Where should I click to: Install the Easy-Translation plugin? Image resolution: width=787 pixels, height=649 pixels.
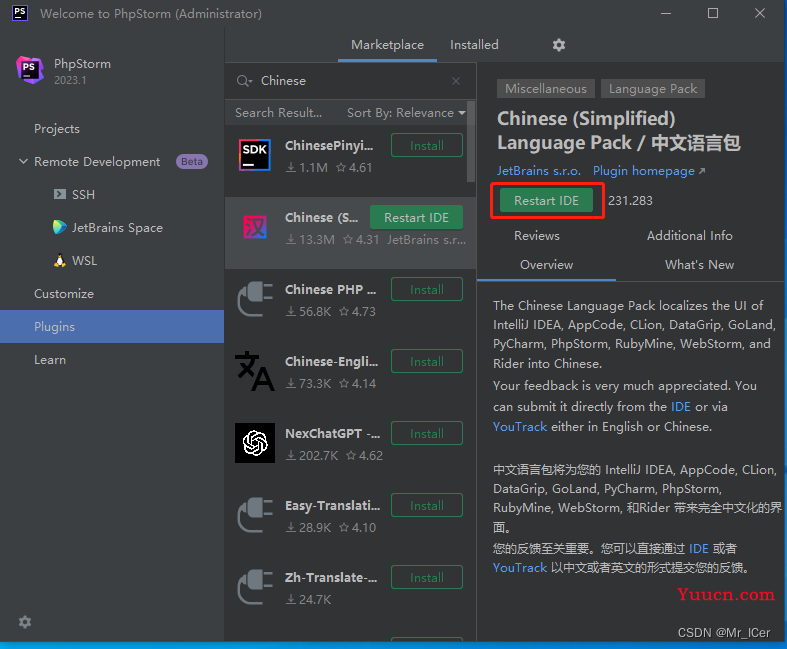pyautogui.click(x=427, y=505)
